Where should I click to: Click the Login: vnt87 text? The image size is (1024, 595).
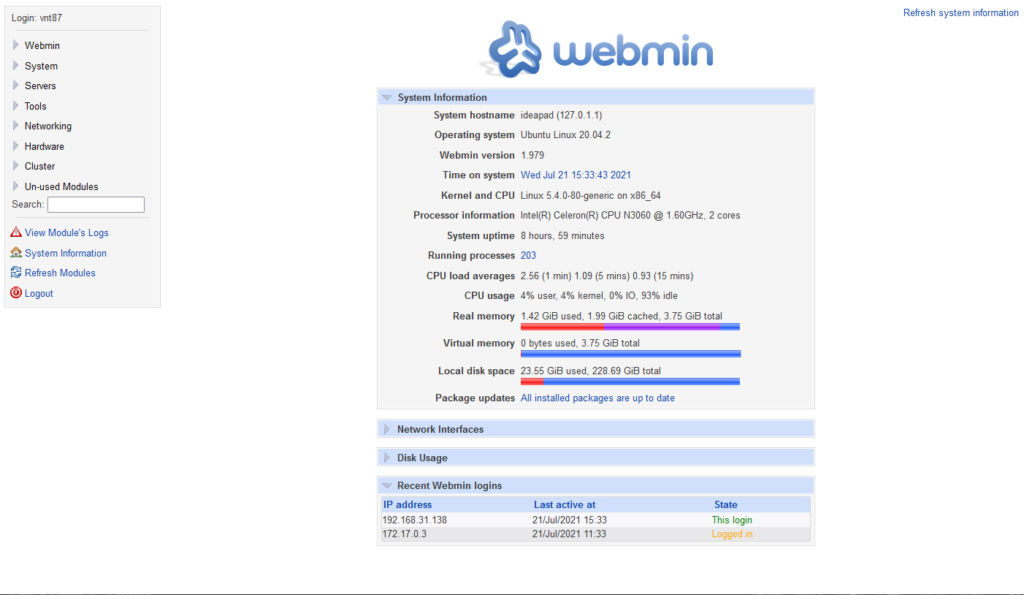click(37, 18)
